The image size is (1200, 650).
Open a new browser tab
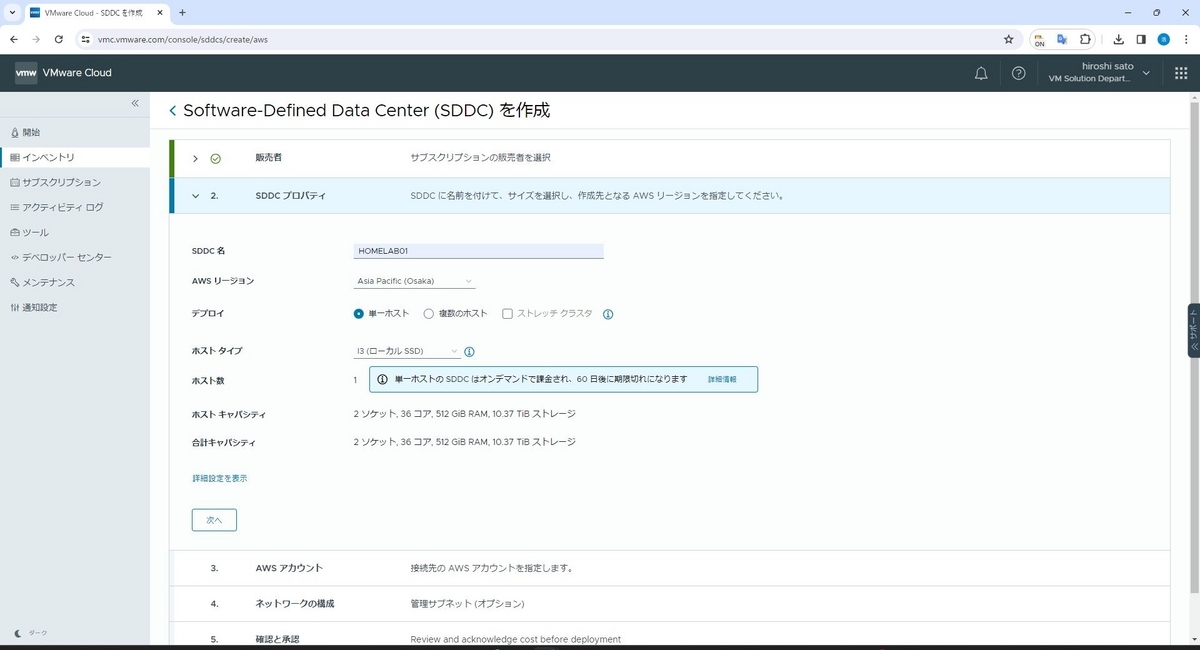[x=182, y=12]
